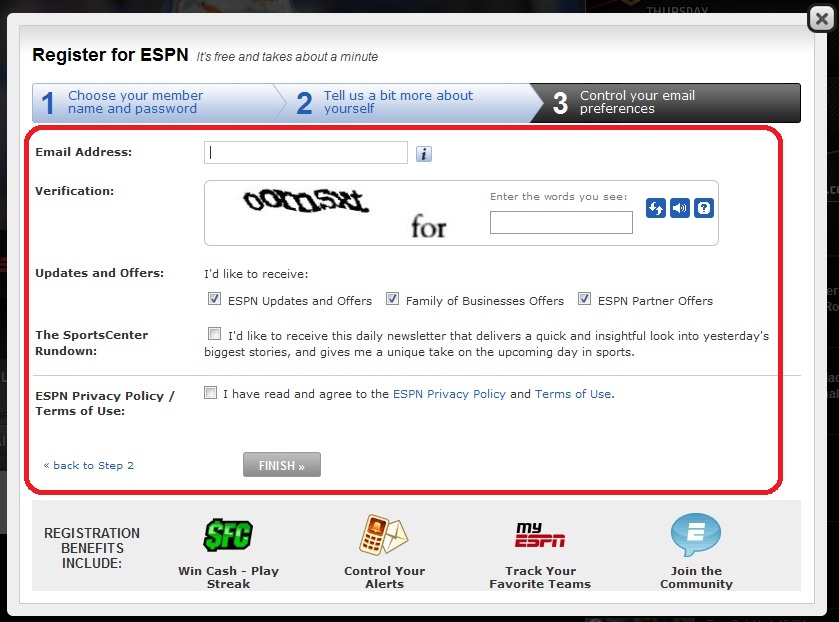
Task: Open the Join the Community speech bubble icon
Action: point(695,534)
